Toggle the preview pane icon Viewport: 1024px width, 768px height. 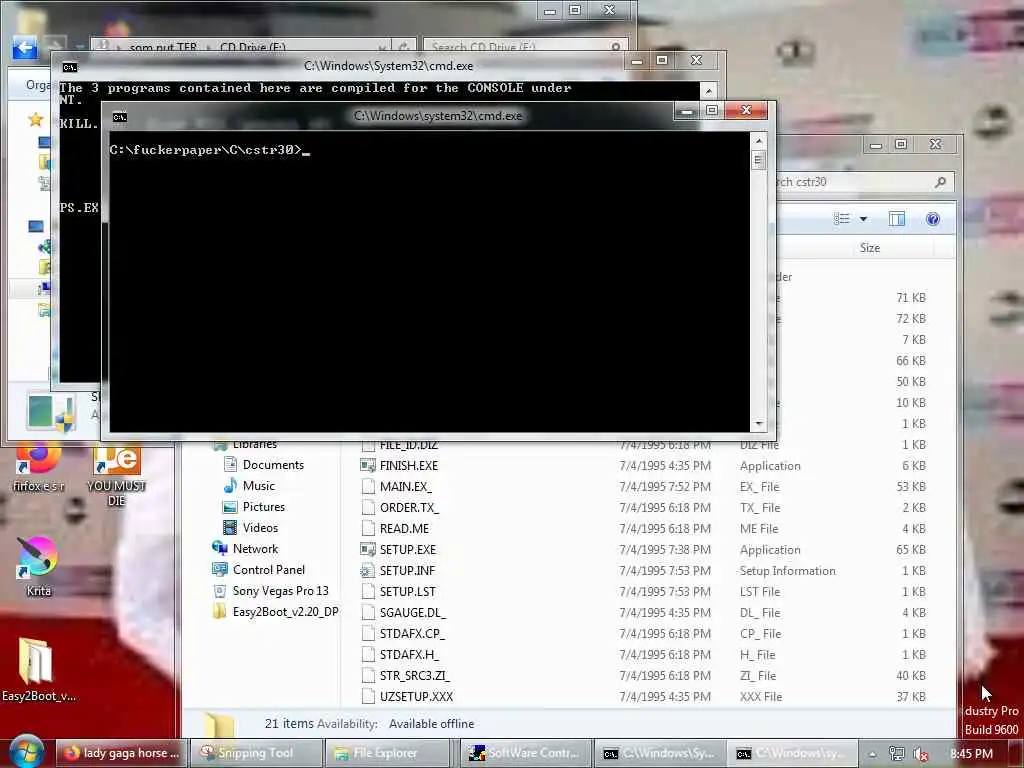(x=897, y=219)
